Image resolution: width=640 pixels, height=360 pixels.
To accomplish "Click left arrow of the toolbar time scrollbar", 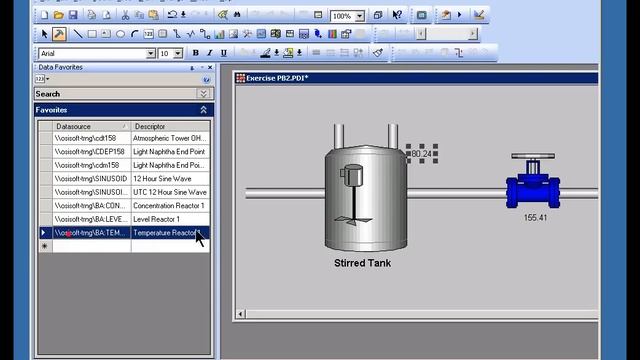I will point(421,34).
